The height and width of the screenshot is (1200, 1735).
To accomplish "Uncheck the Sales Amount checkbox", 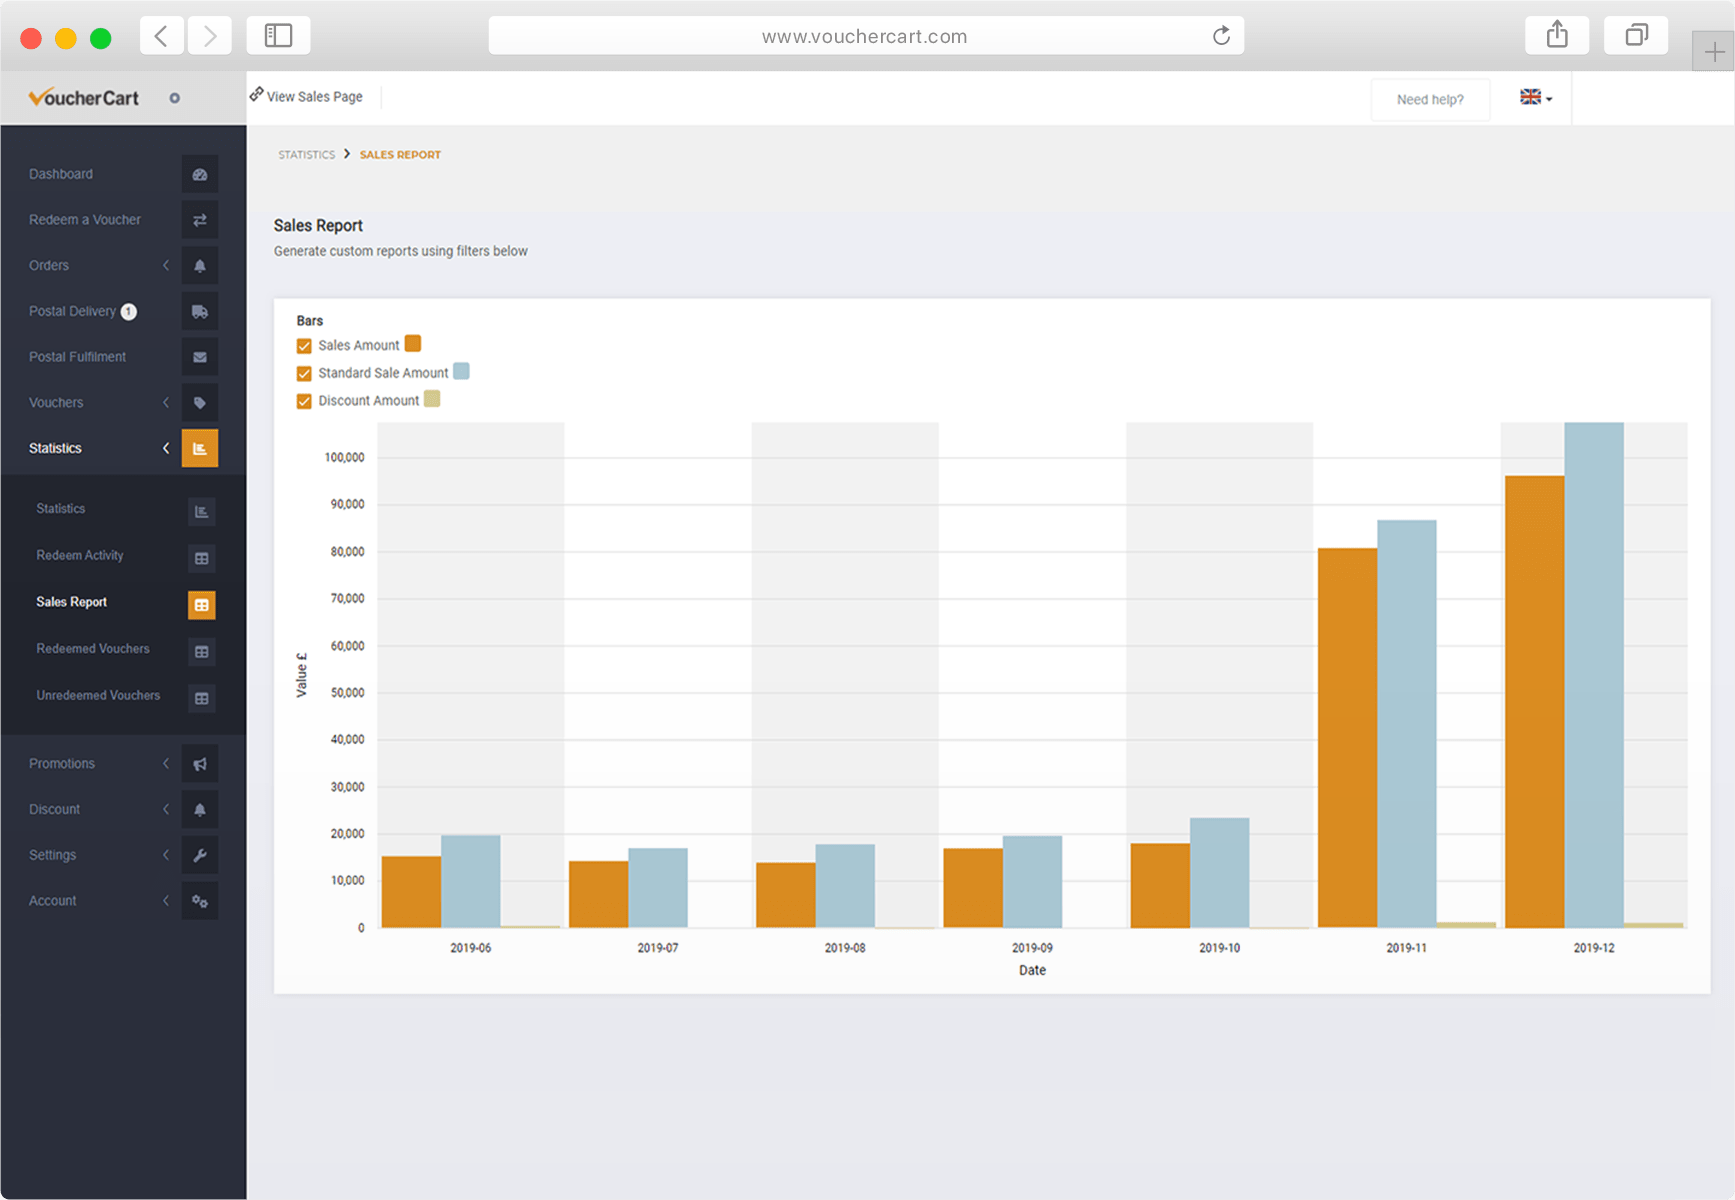I will pos(304,345).
